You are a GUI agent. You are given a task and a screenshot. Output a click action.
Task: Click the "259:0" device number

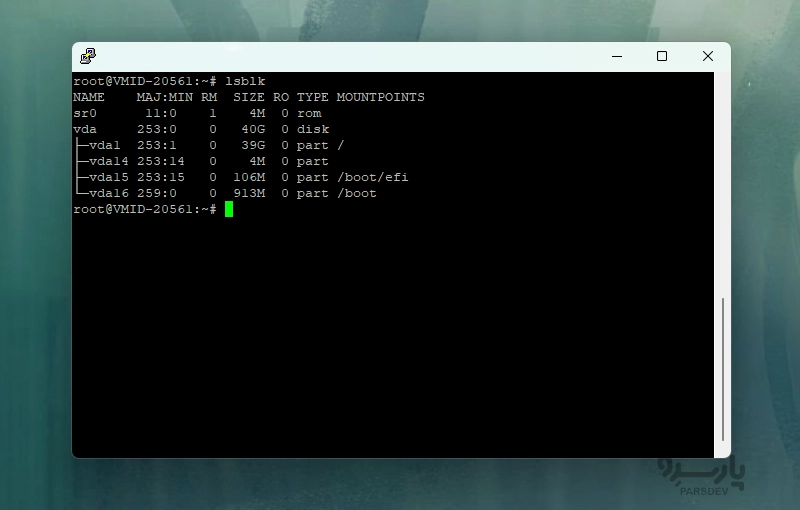(157, 193)
